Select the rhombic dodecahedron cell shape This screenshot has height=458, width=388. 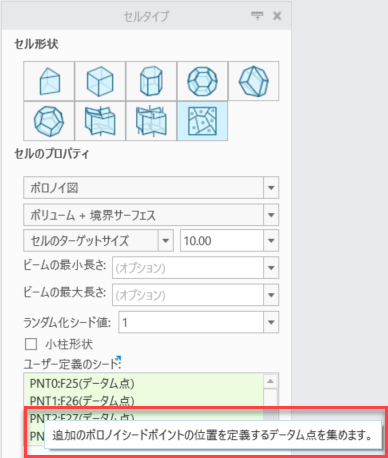(x=254, y=81)
